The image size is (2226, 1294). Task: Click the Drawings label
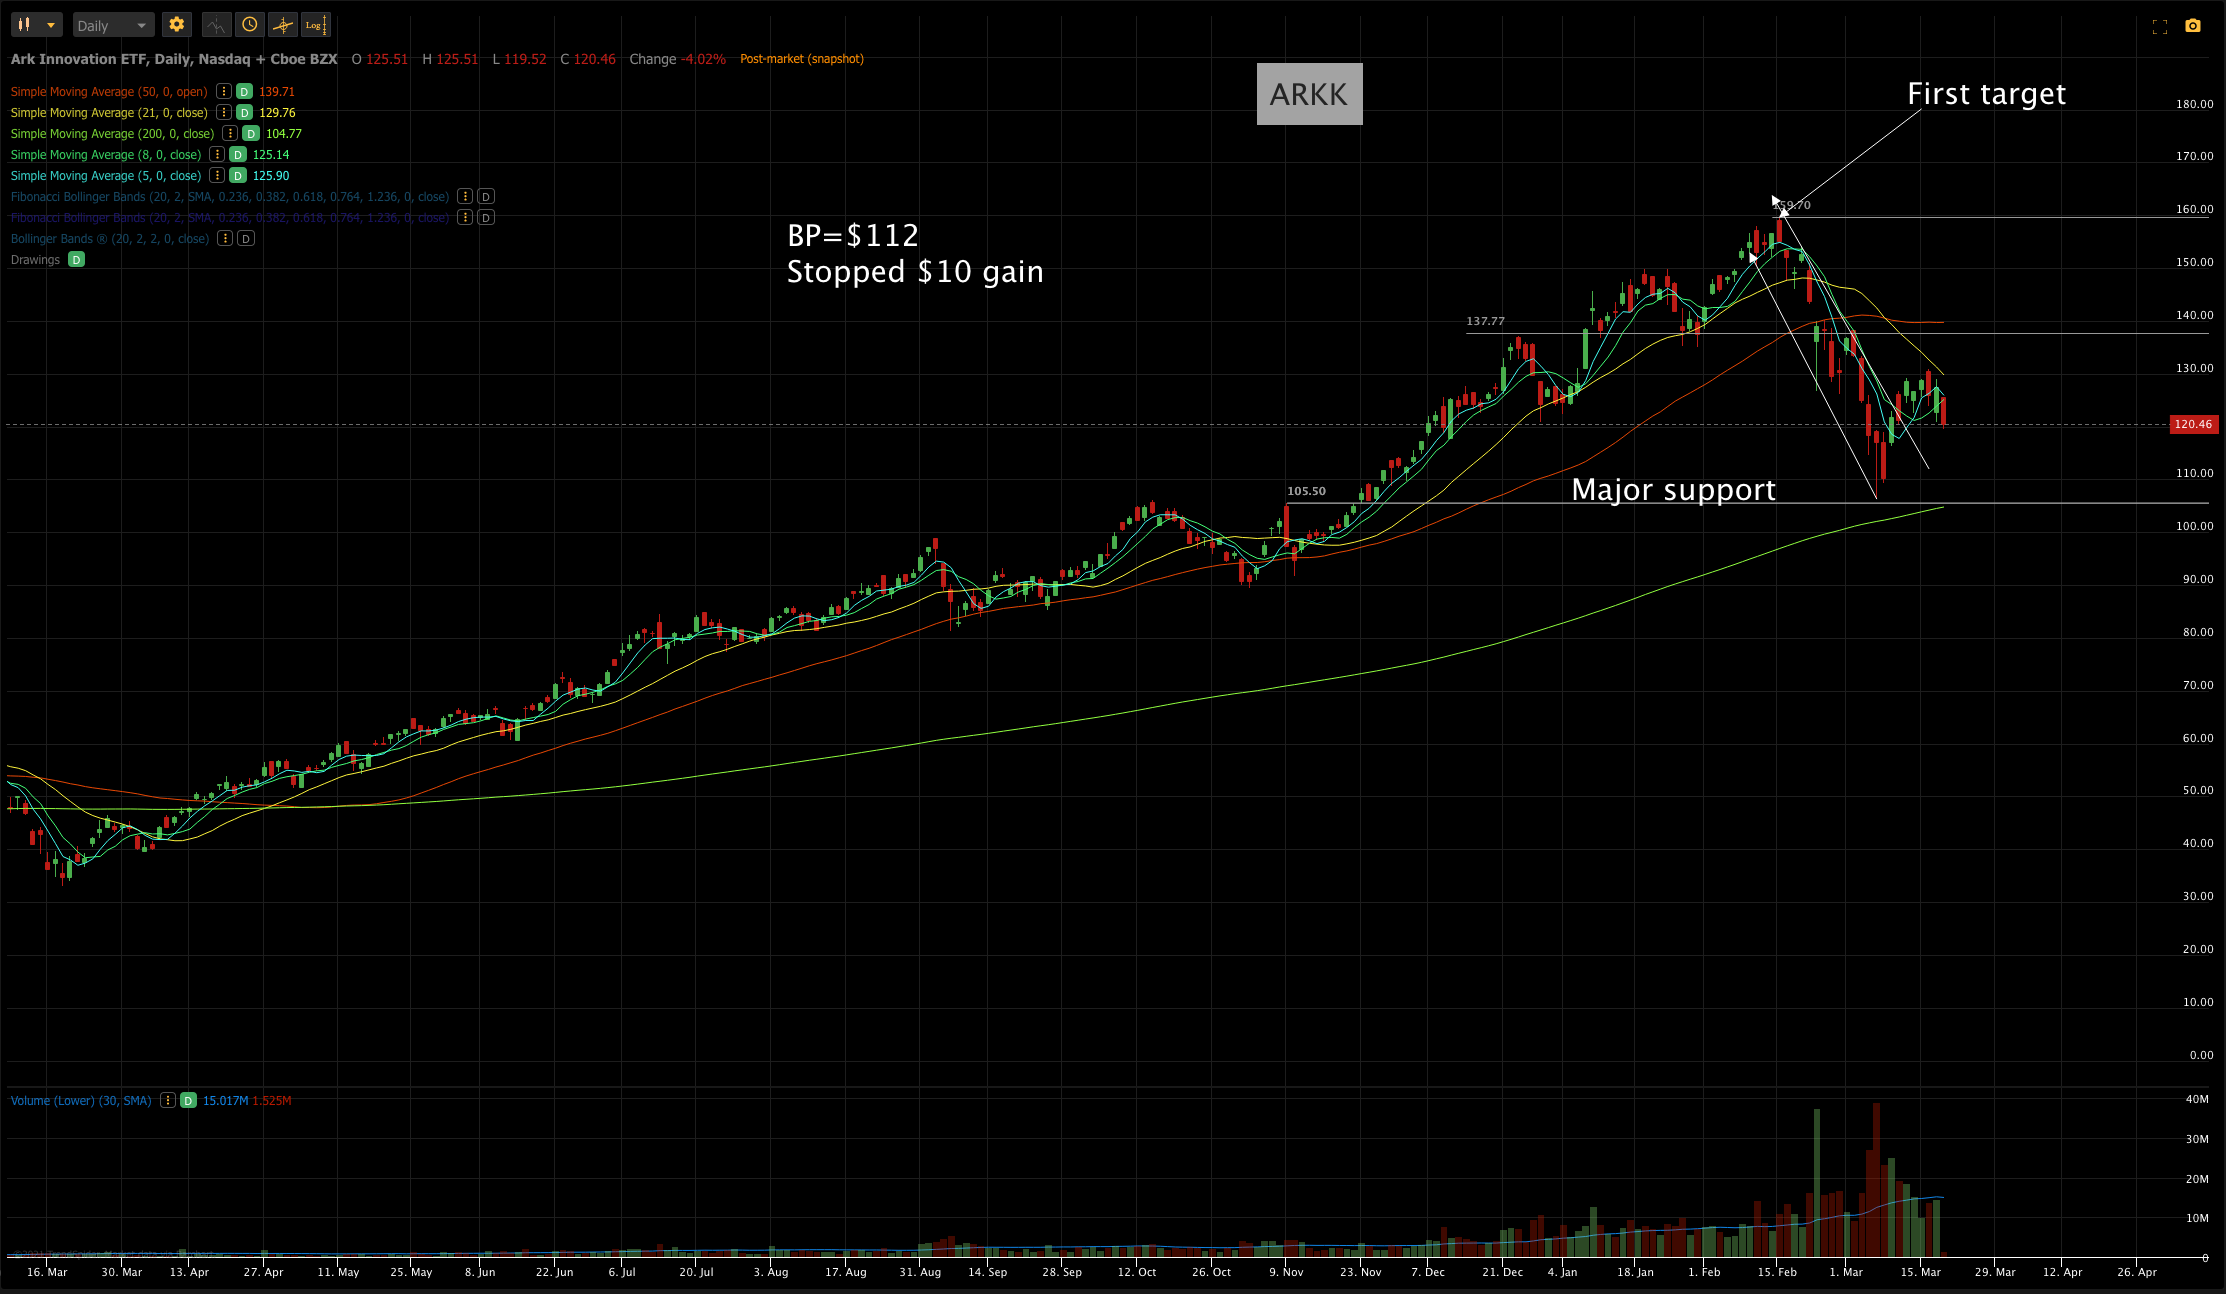coord(35,259)
